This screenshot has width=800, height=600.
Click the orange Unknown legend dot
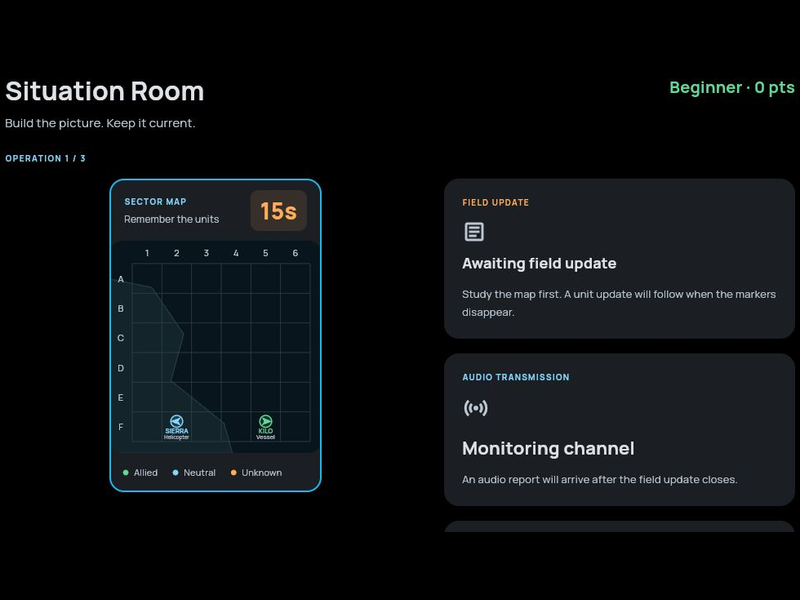(234, 473)
